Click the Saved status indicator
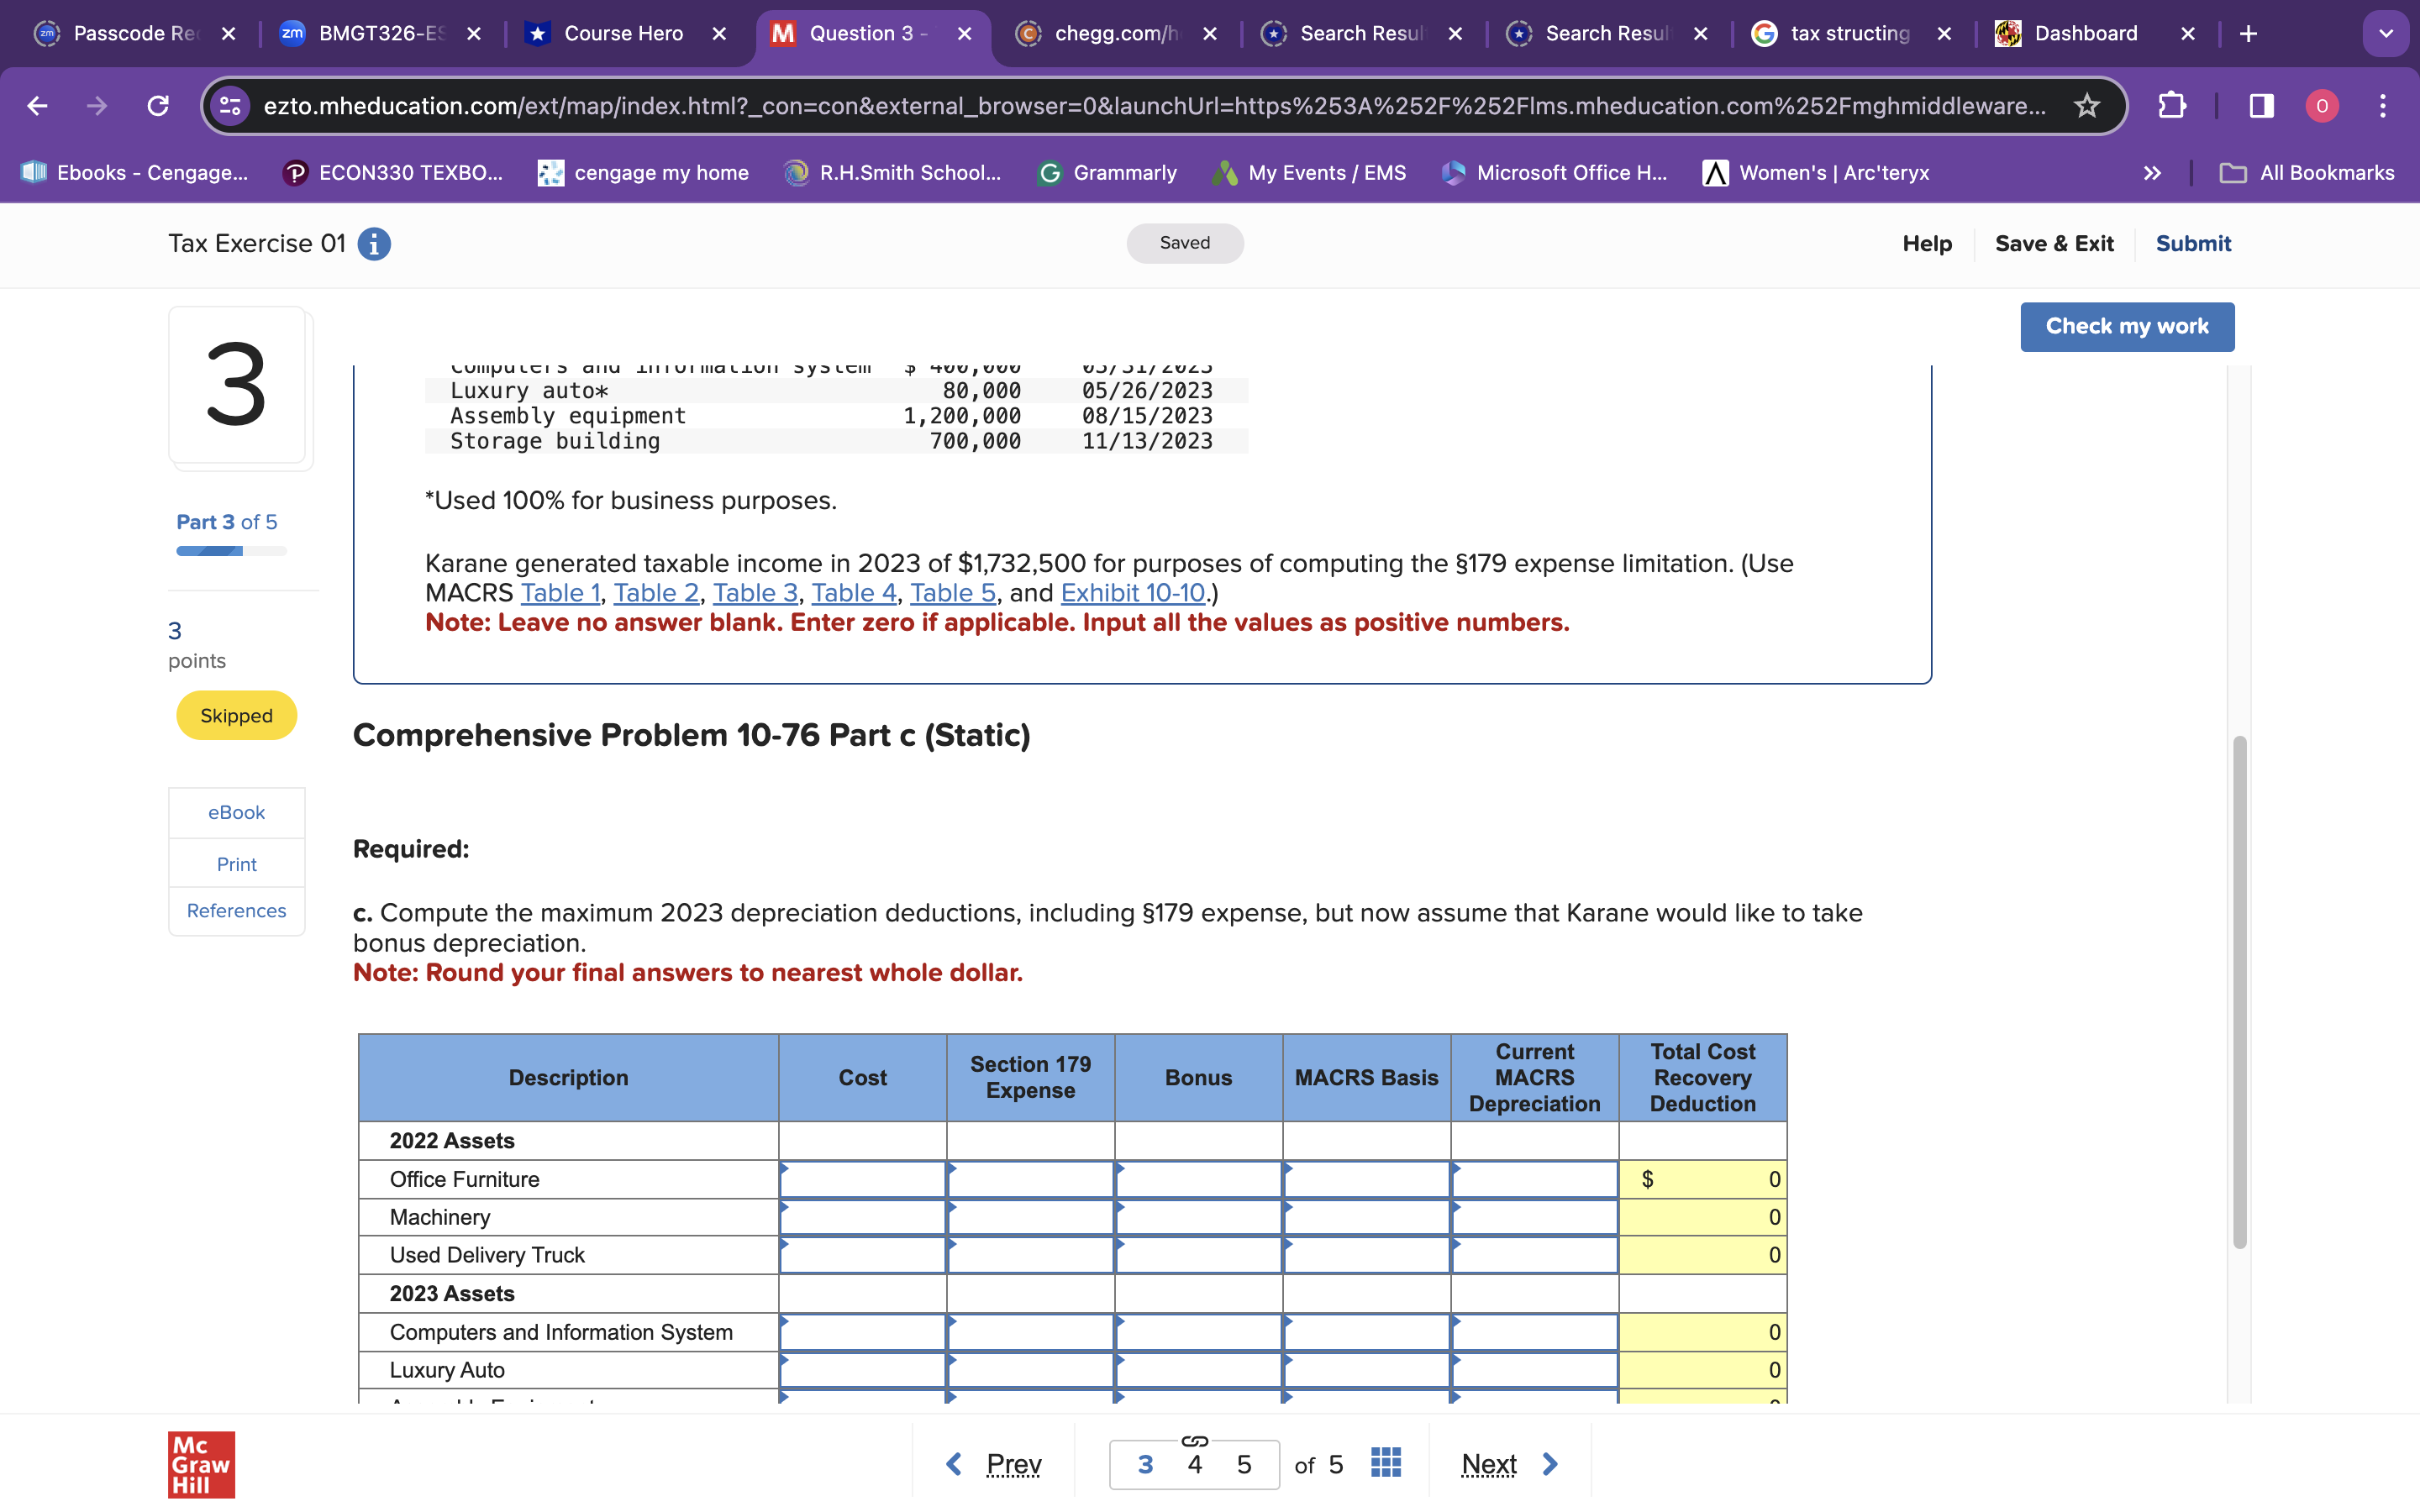The image size is (2420, 1512). click(1184, 243)
